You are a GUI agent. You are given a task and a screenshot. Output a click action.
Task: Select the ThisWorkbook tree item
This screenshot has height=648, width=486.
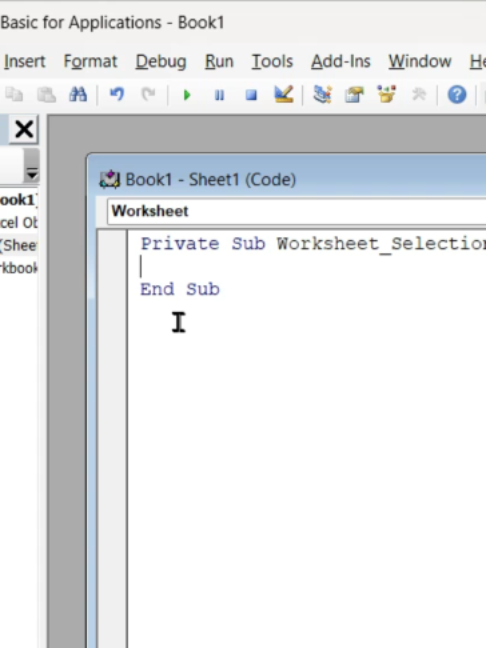pos(19,268)
